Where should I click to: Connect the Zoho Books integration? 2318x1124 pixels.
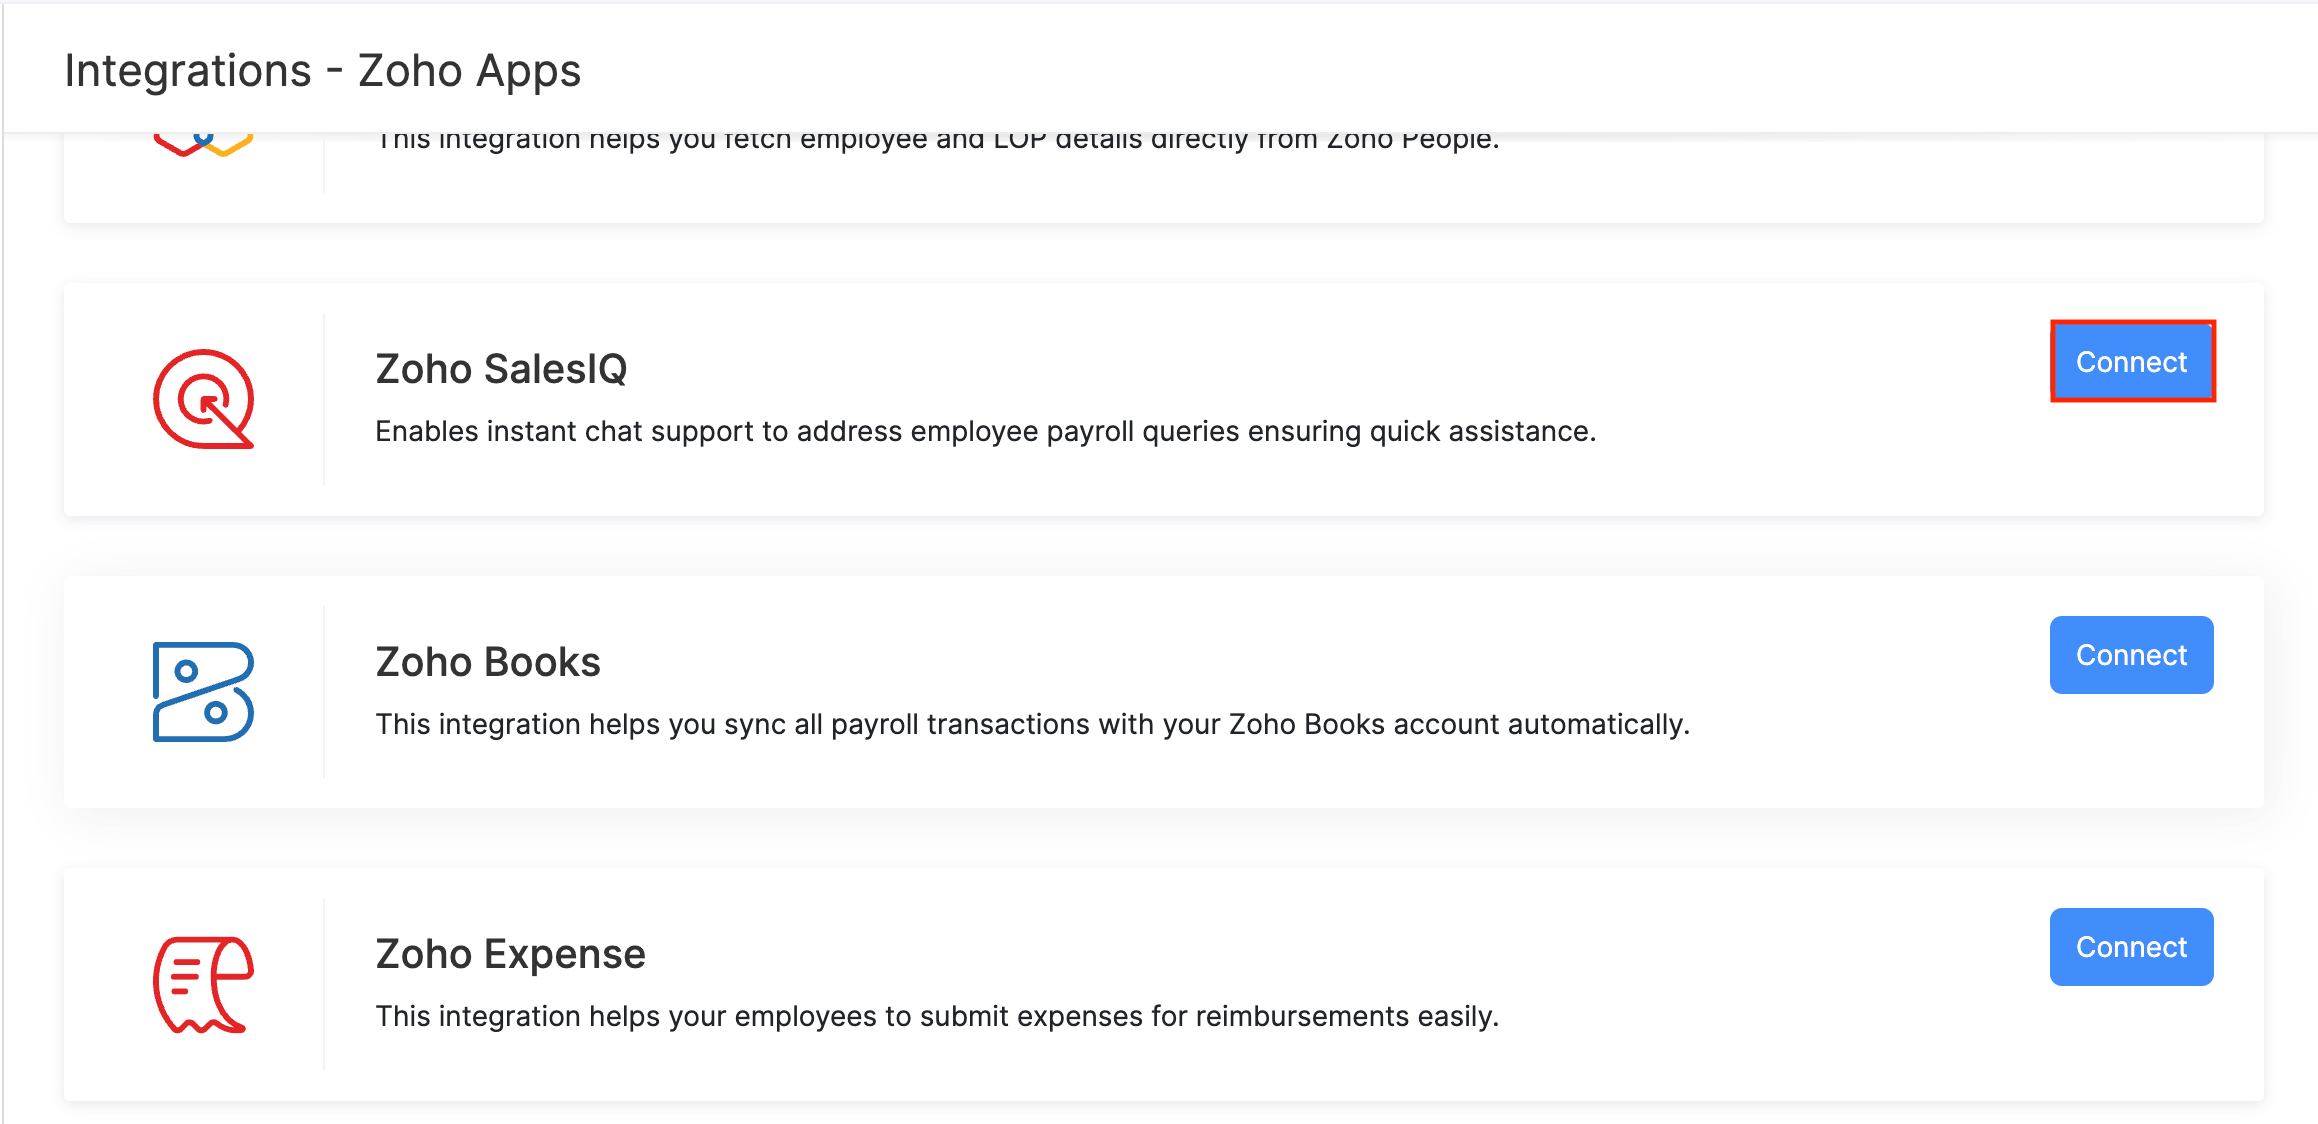(2131, 655)
